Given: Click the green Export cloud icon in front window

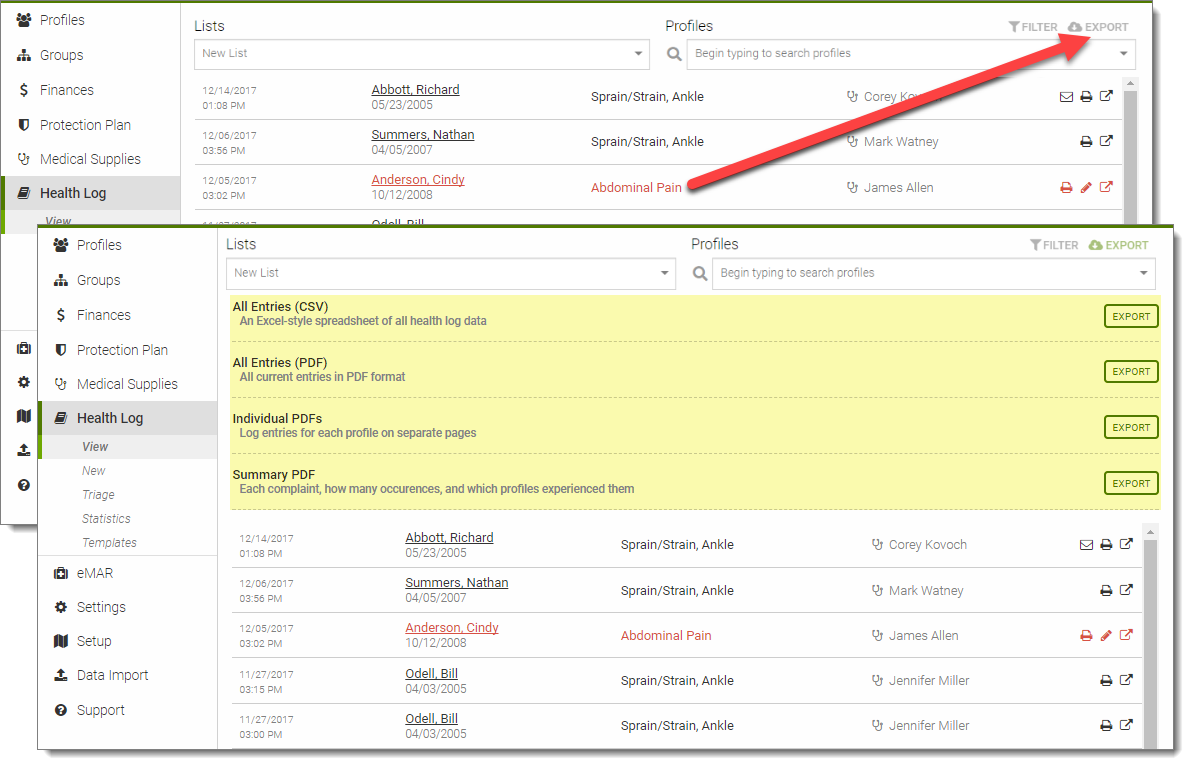Looking at the screenshot, I should pyautogui.click(x=1095, y=245).
